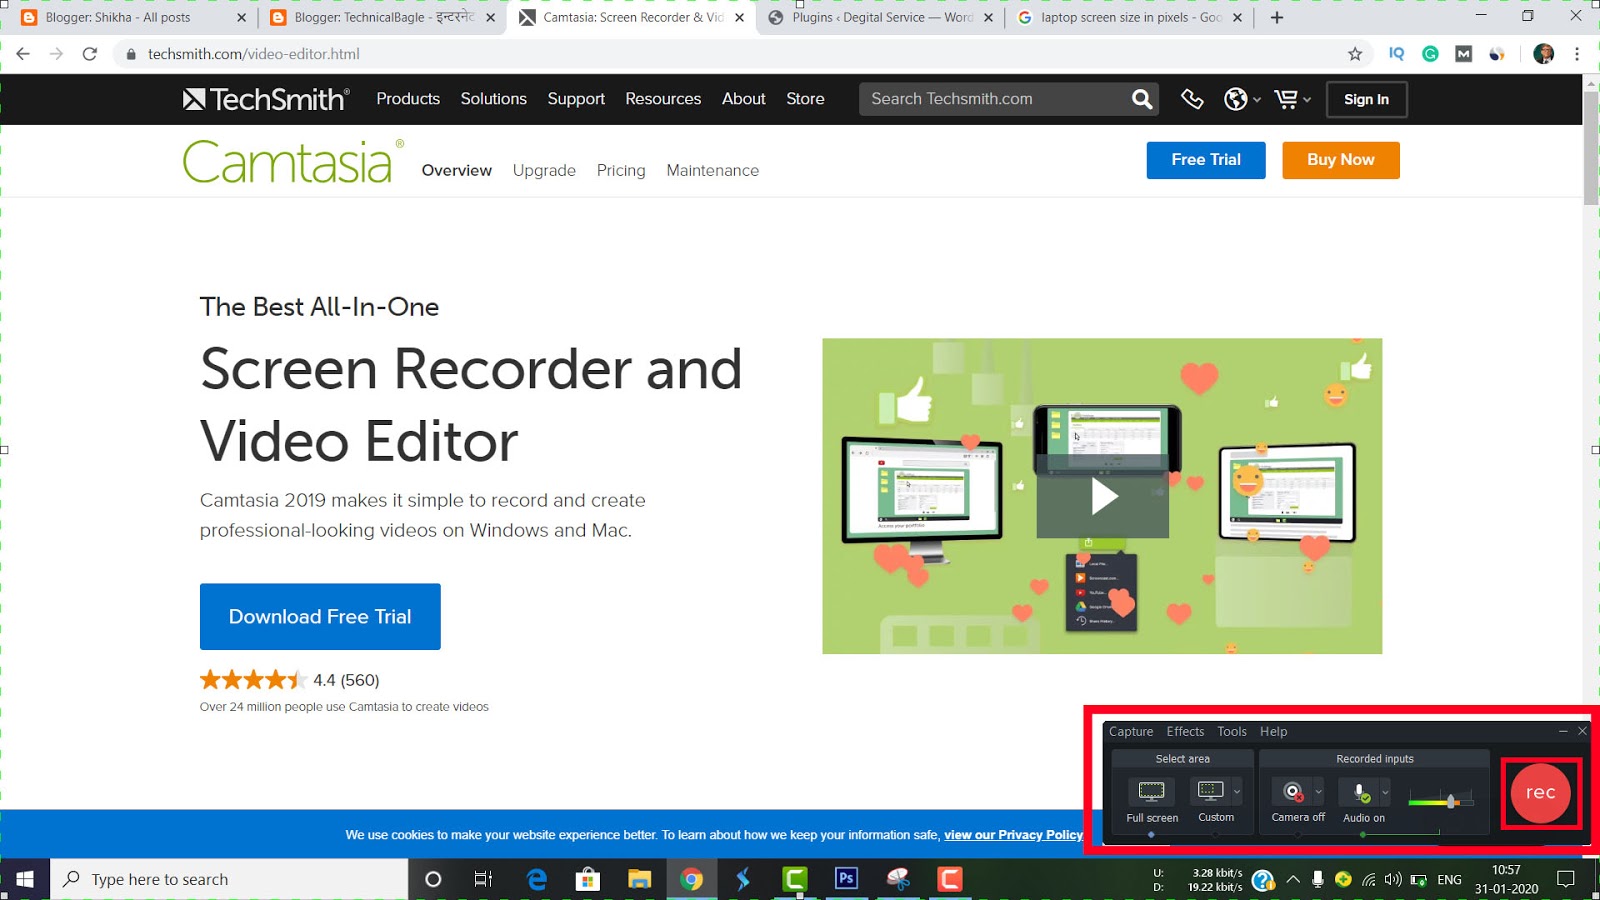The height and width of the screenshot is (900, 1600).
Task: Click the Download Free Trial button
Action: coord(319,616)
